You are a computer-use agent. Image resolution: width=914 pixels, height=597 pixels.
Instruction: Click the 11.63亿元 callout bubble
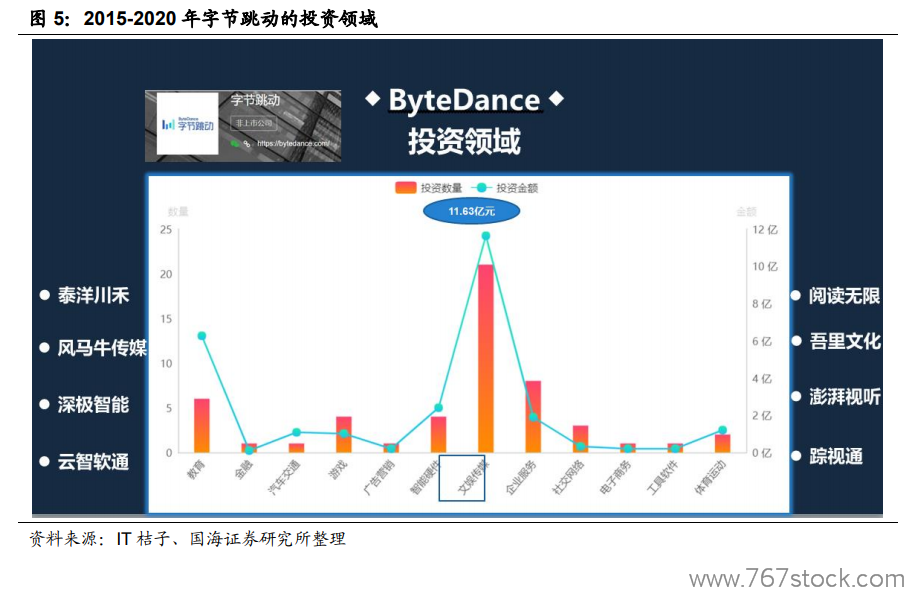point(472,211)
